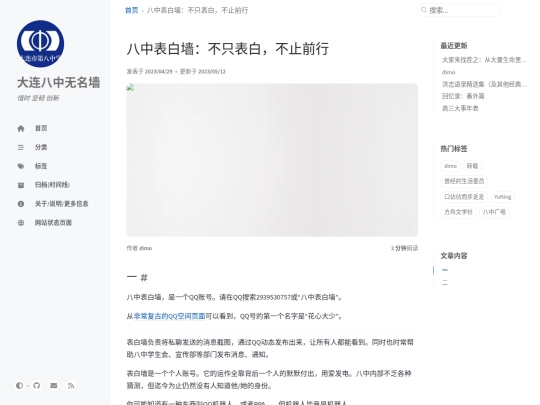540x405 pixels.
Task: Click the home icon beside 首页
Action: 21,128
